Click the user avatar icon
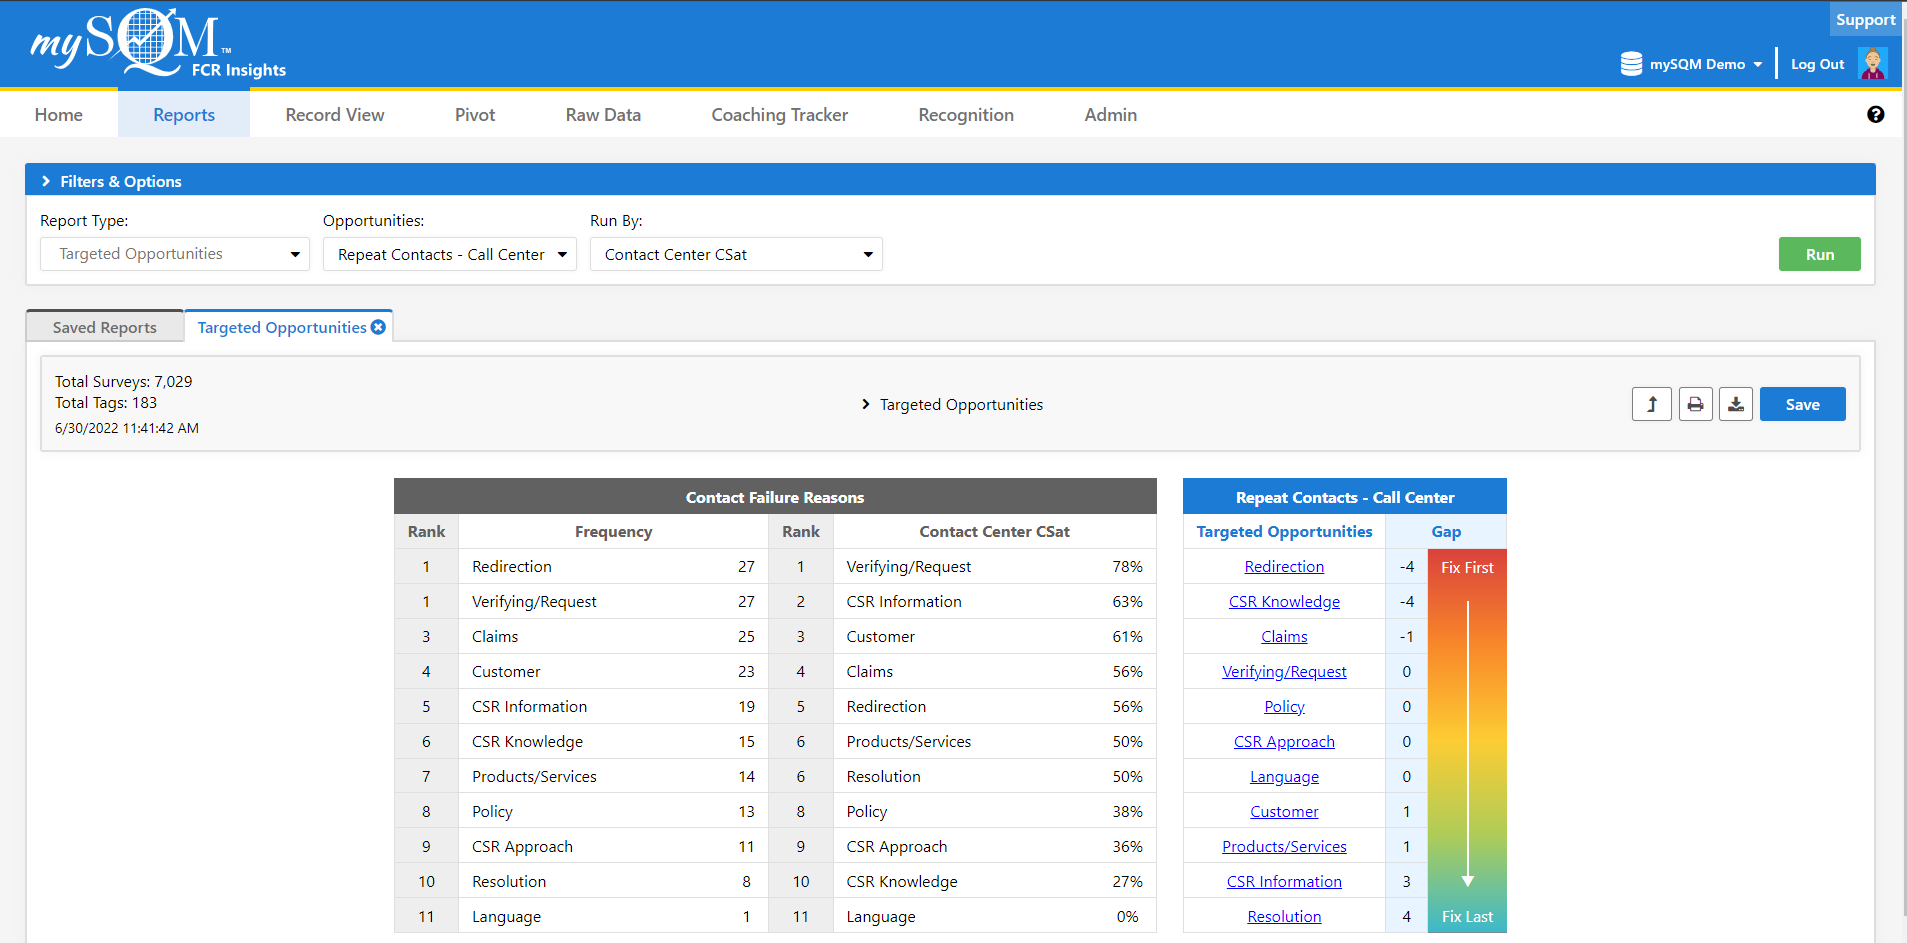This screenshot has width=1907, height=943. (1874, 63)
